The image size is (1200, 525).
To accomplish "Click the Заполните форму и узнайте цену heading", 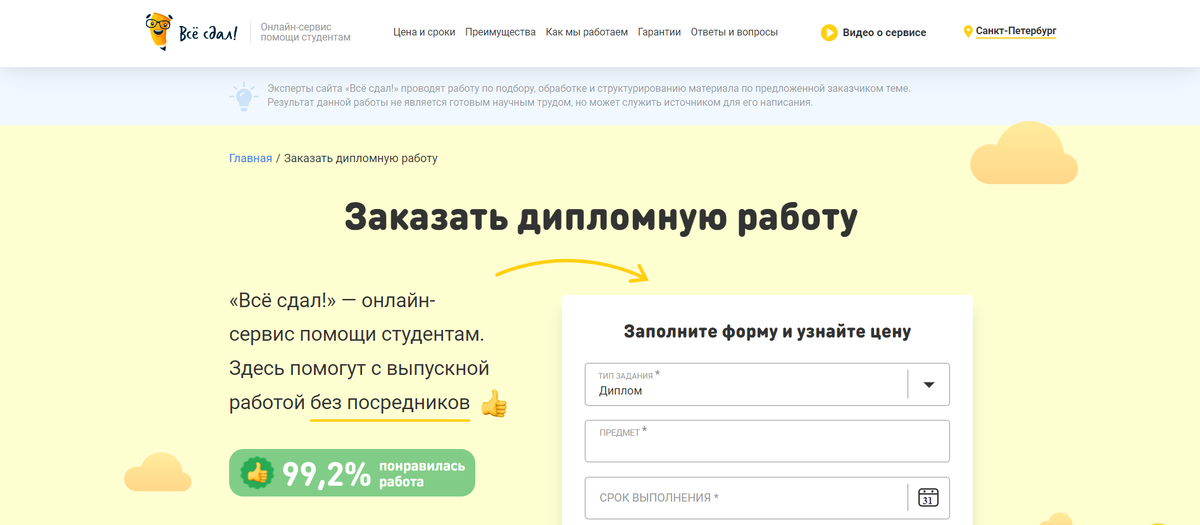I will click(767, 331).
